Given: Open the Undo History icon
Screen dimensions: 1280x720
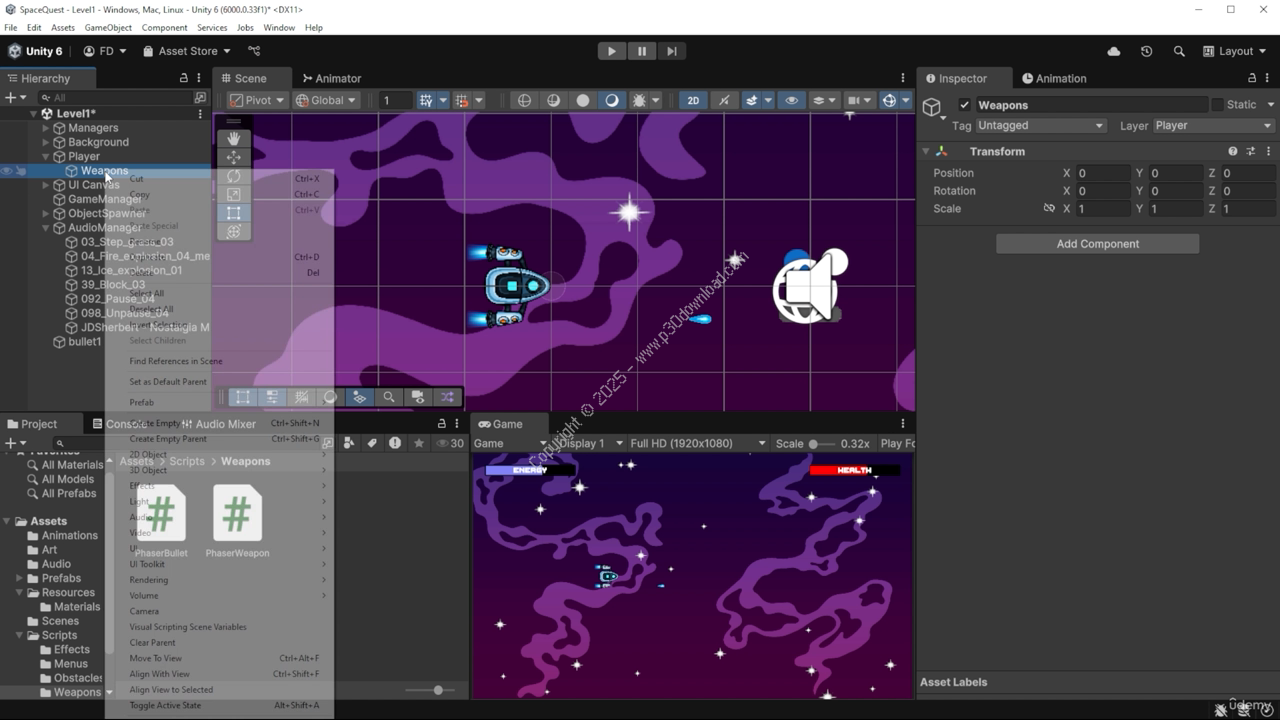Looking at the screenshot, I should pos(1146,51).
